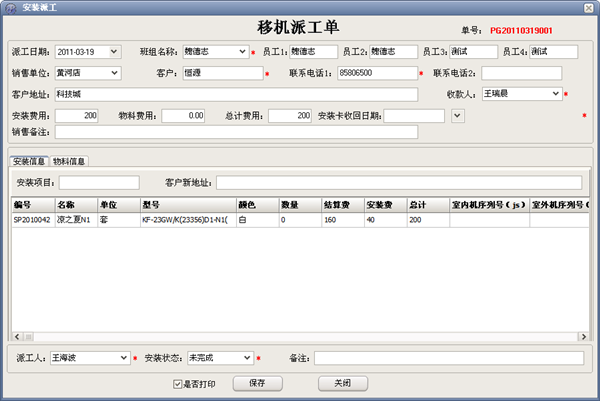This screenshot has height=401, width=600.
Task: Open the 派工人 dropdown
Action: click(124, 357)
